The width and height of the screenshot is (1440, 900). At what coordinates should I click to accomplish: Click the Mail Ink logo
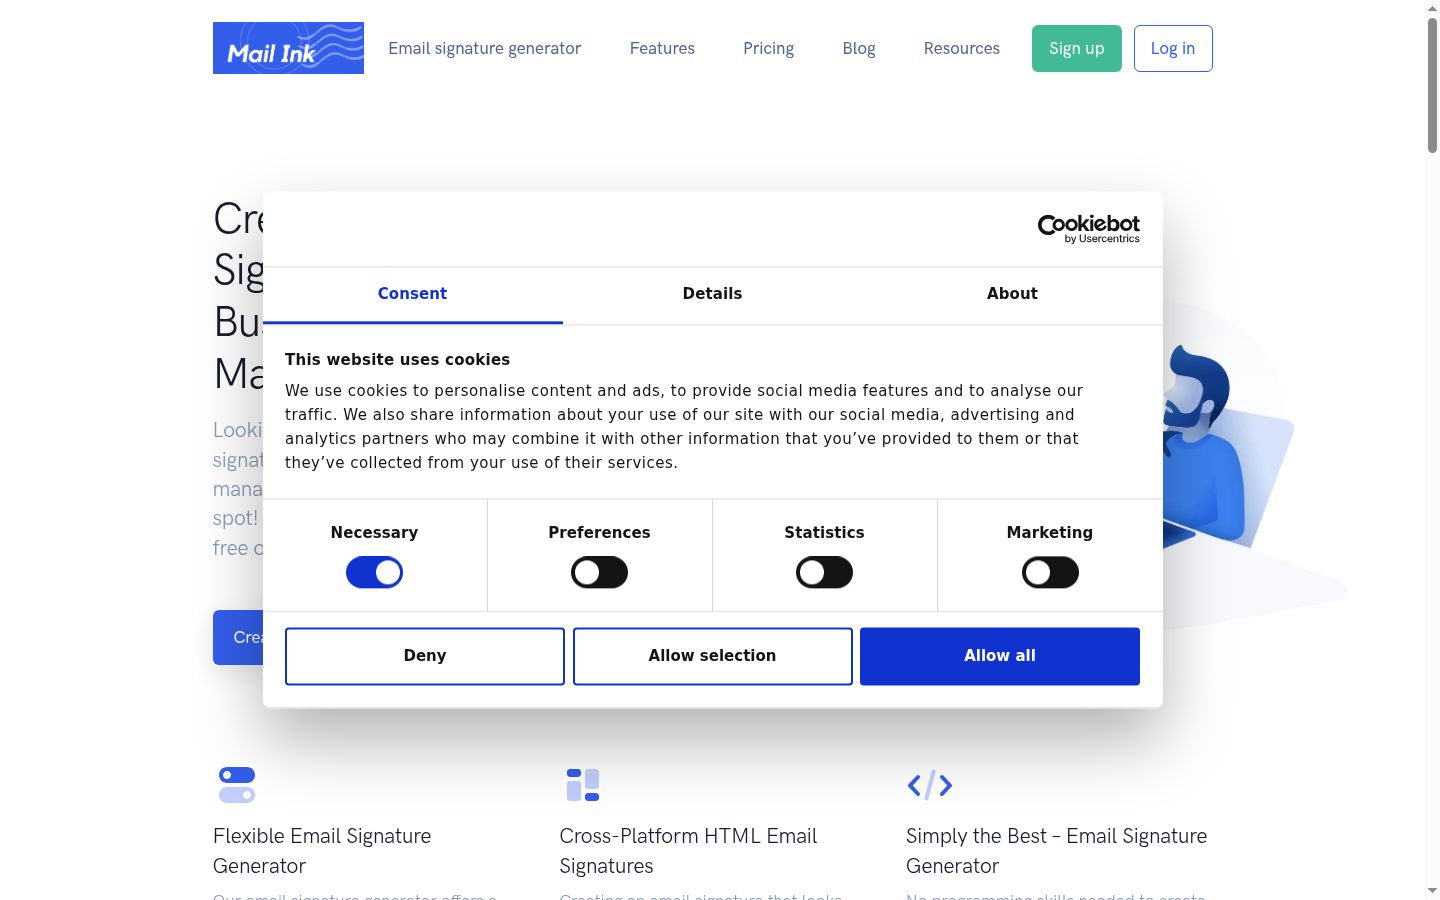point(288,48)
